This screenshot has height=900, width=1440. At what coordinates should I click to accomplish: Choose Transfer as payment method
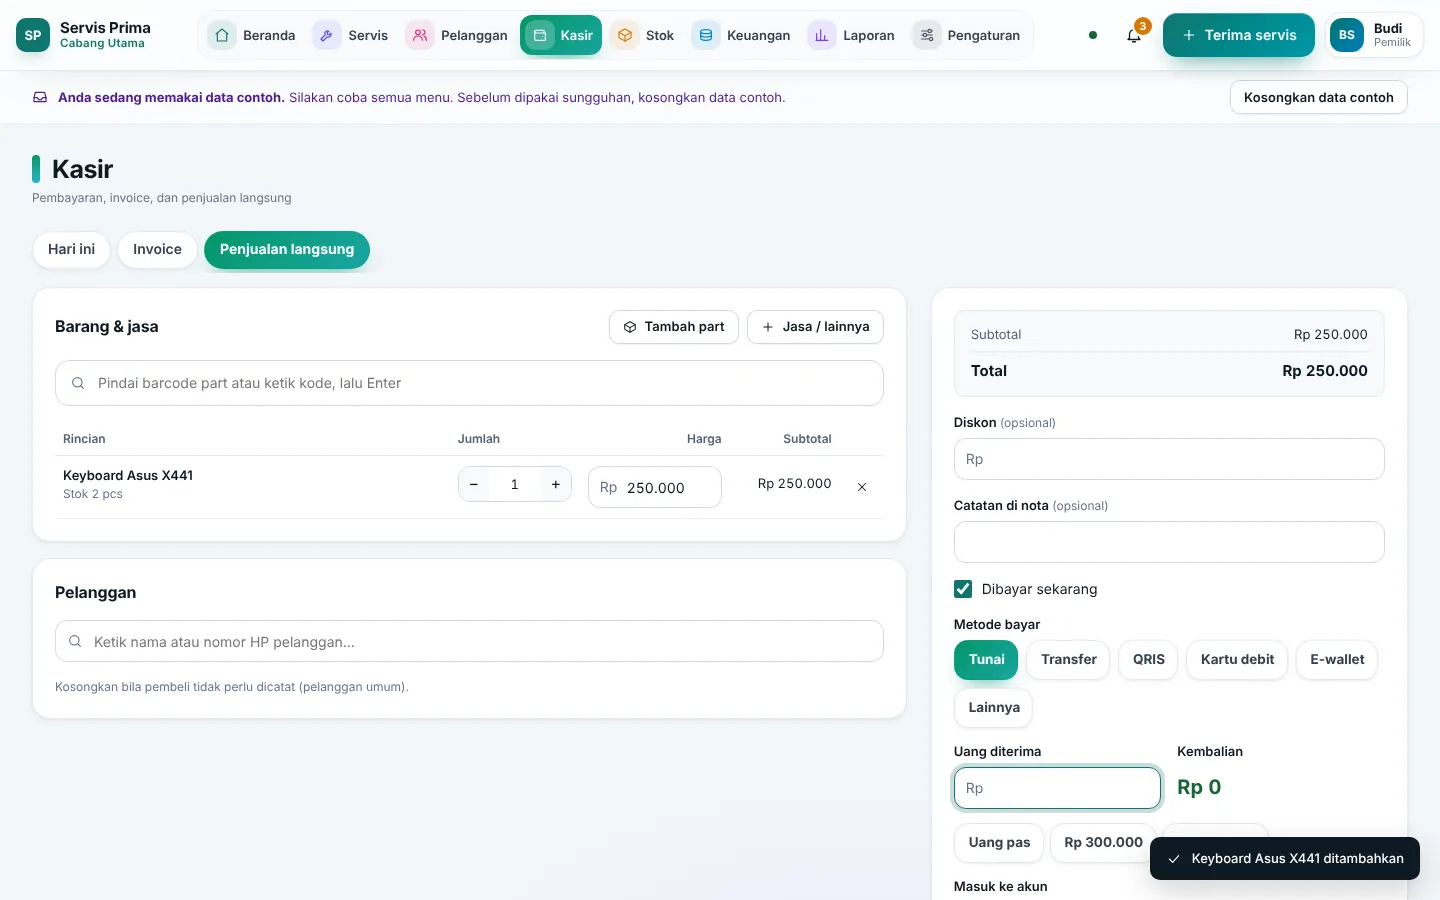(1068, 660)
